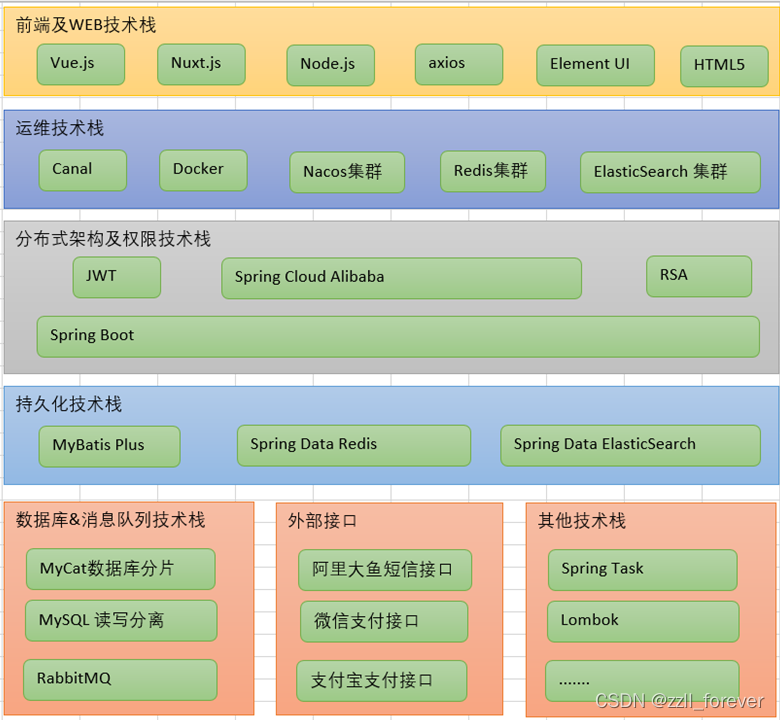Select the Spring Data ElasticSearch box
Screen dimensions: 780x720
click(631, 445)
